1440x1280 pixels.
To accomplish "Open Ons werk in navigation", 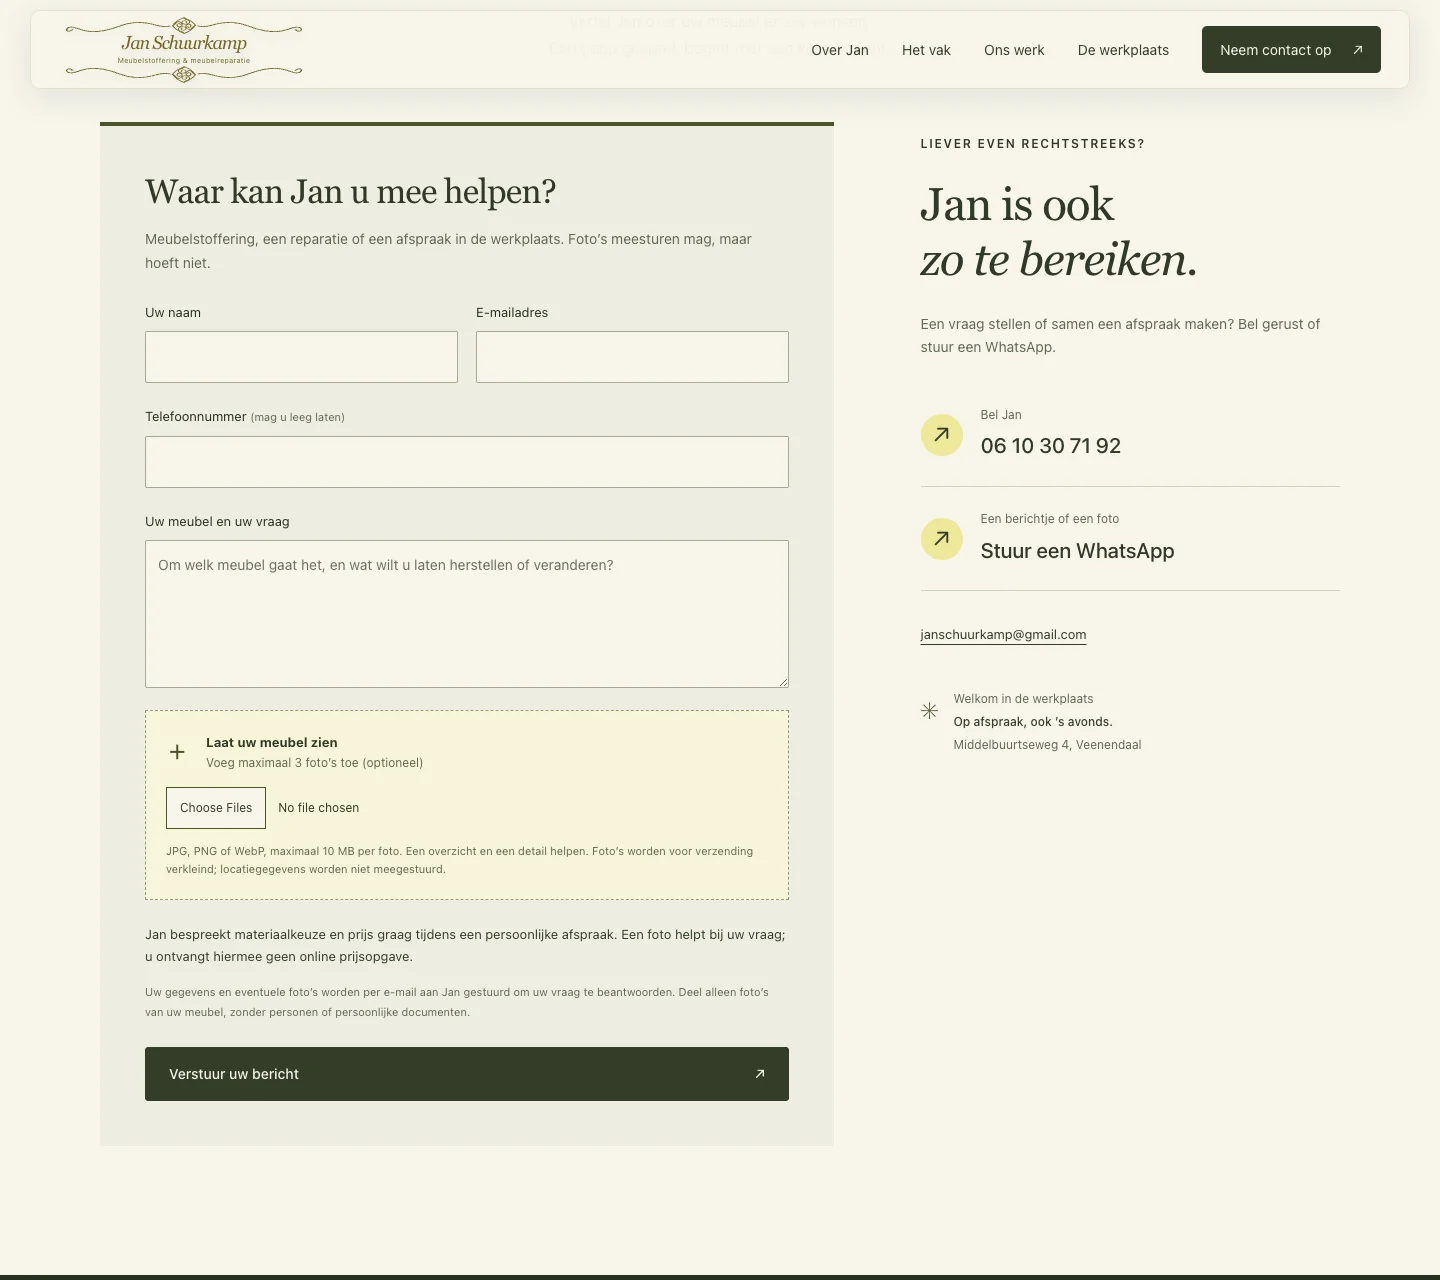I will pyautogui.click(x=1014, y=50).
